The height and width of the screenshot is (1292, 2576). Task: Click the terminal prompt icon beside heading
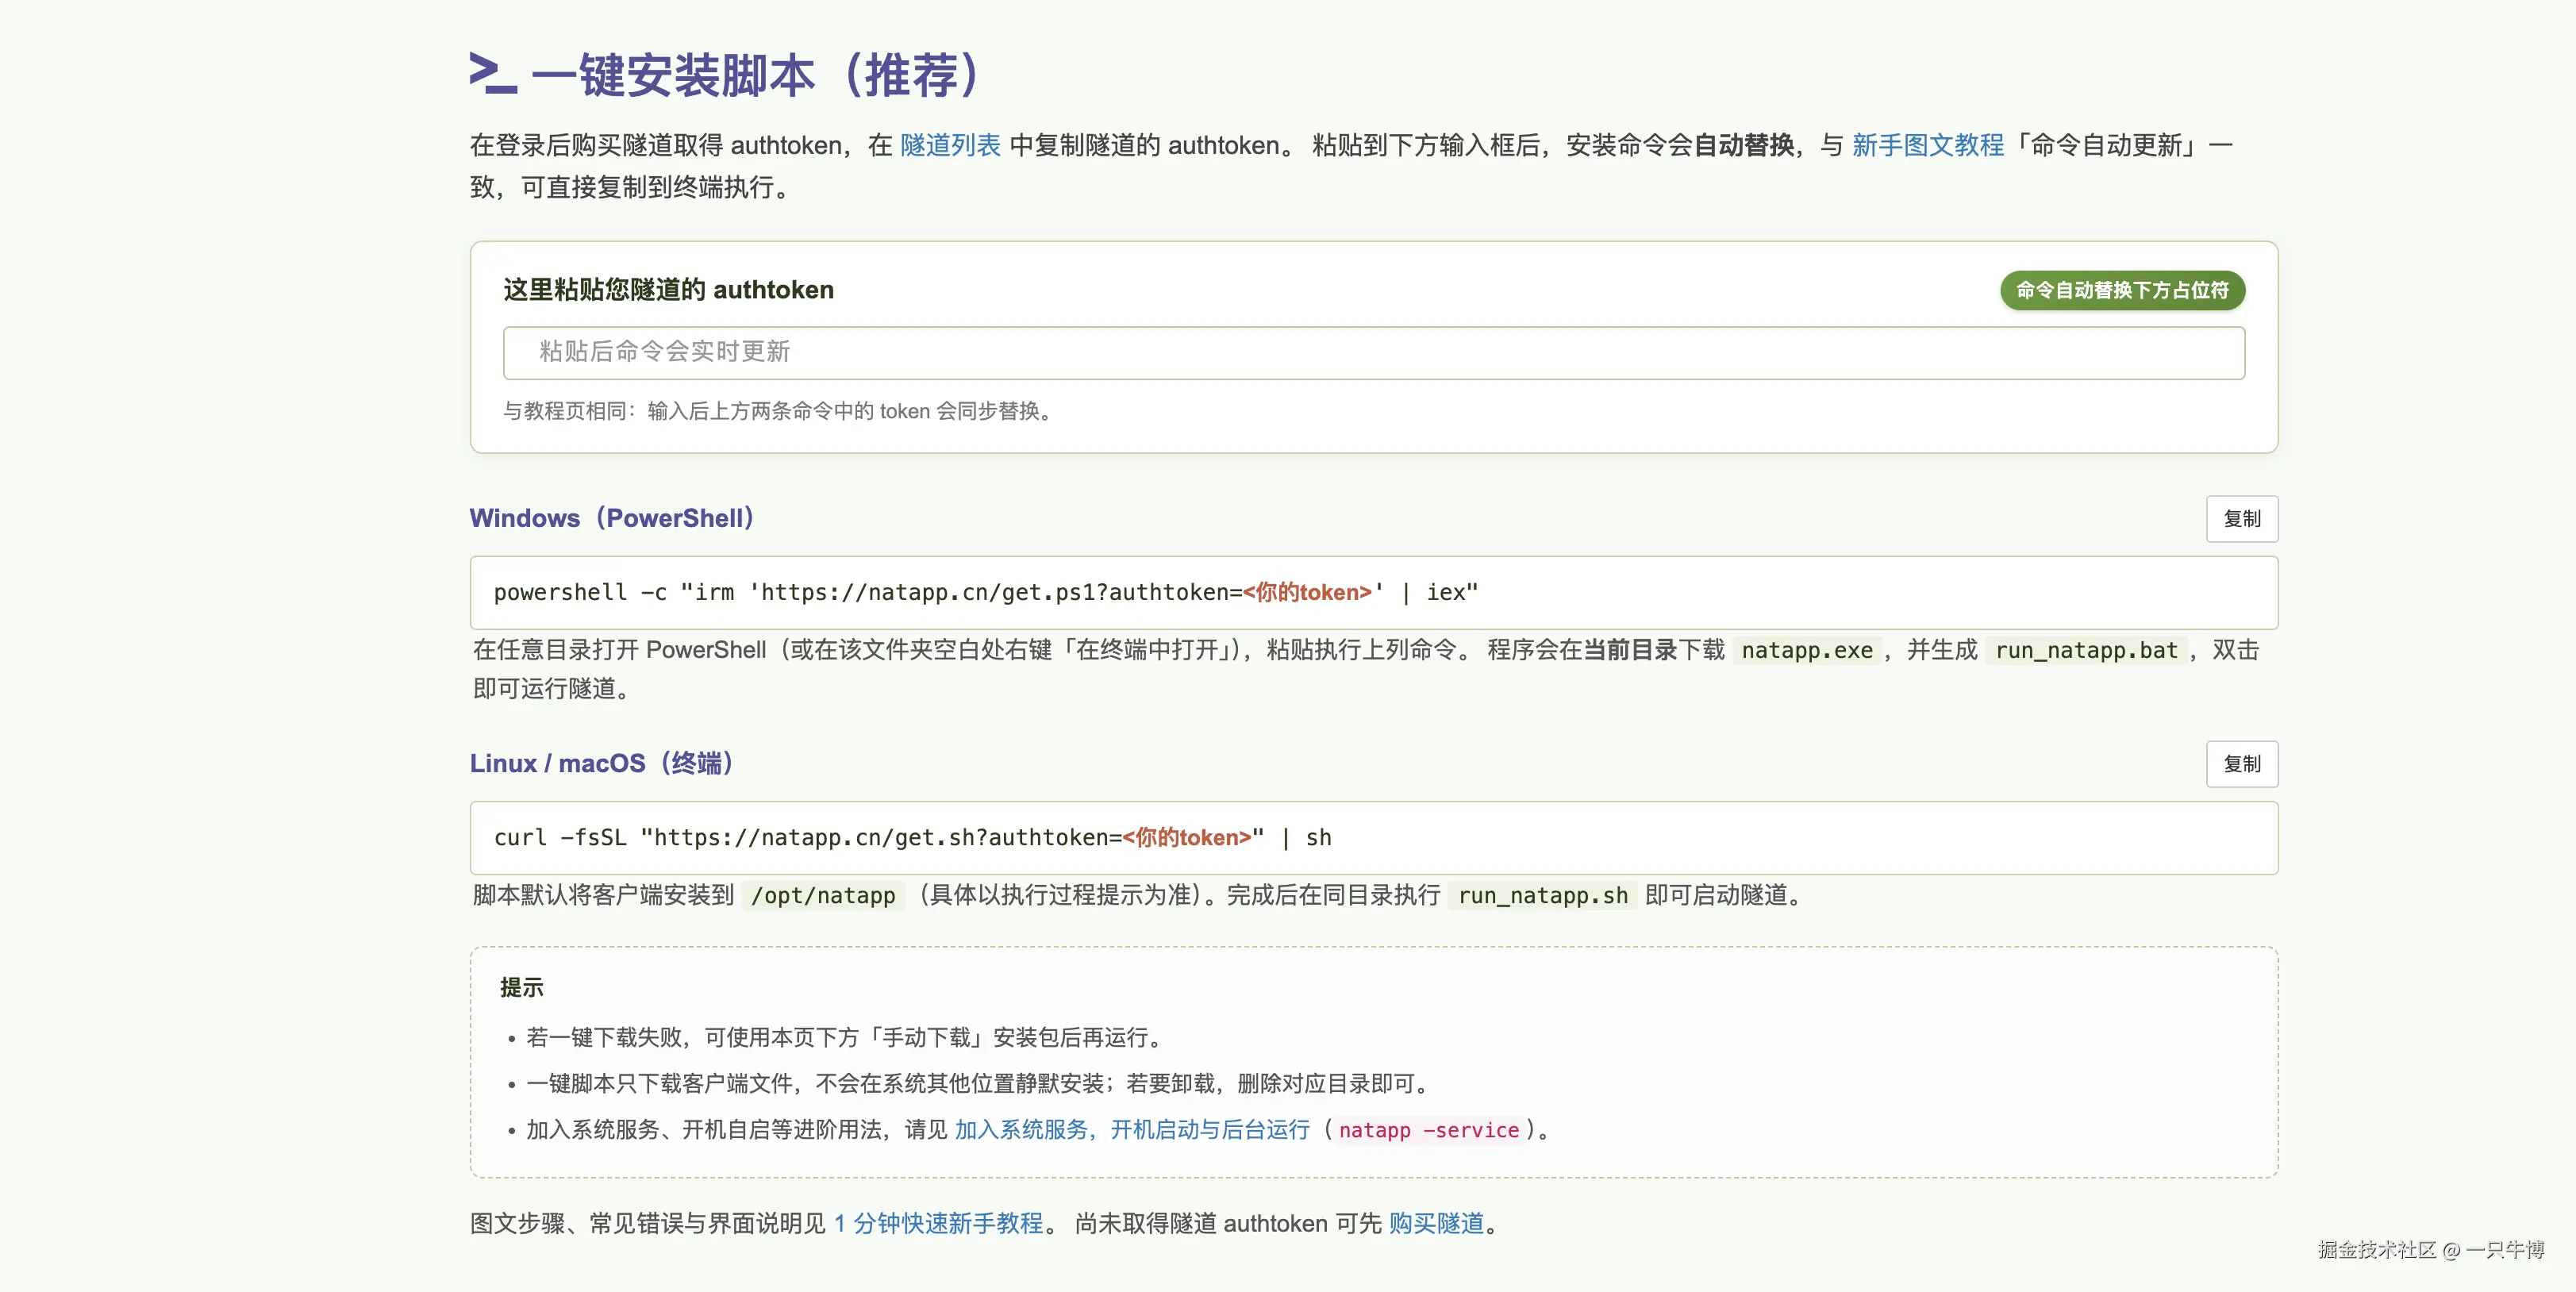pyautogui.click(x=493, y=73)
